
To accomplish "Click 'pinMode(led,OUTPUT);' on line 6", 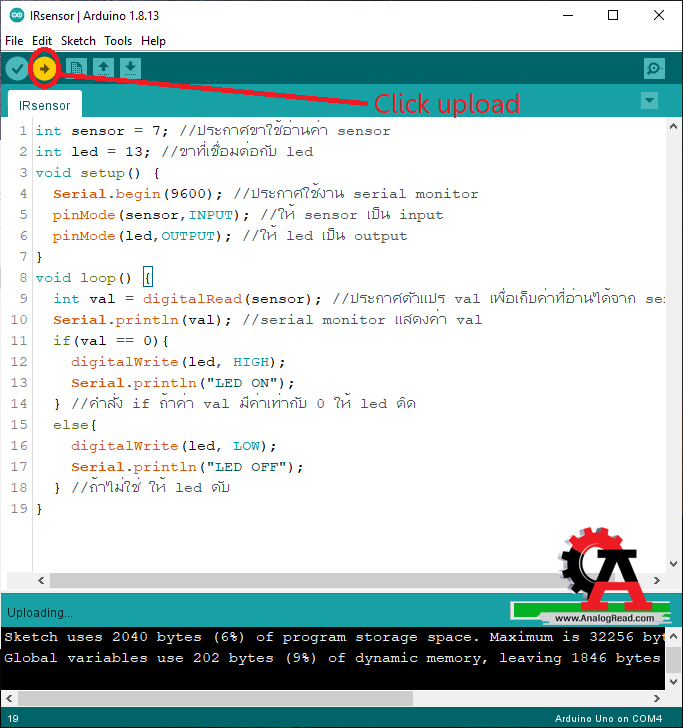I will (142, 236).
